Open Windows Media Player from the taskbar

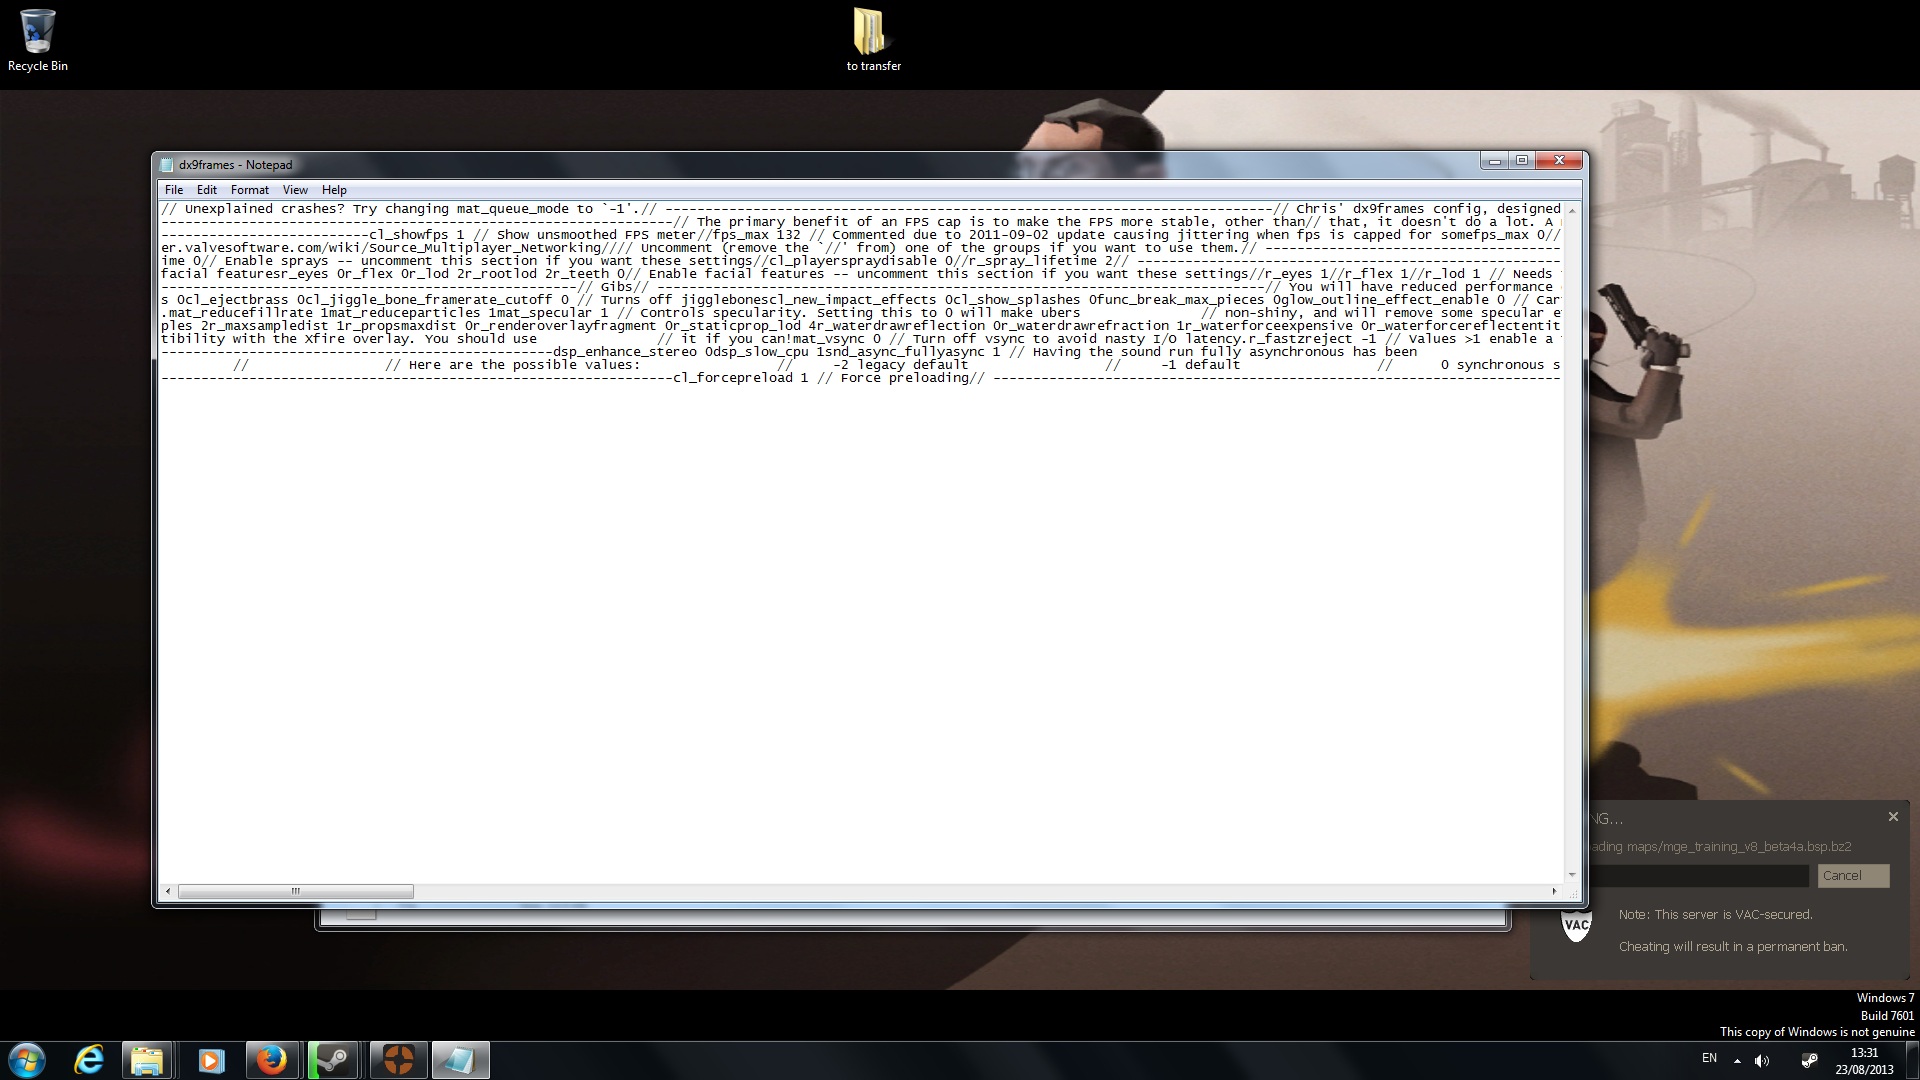(x=209, y=1060)
